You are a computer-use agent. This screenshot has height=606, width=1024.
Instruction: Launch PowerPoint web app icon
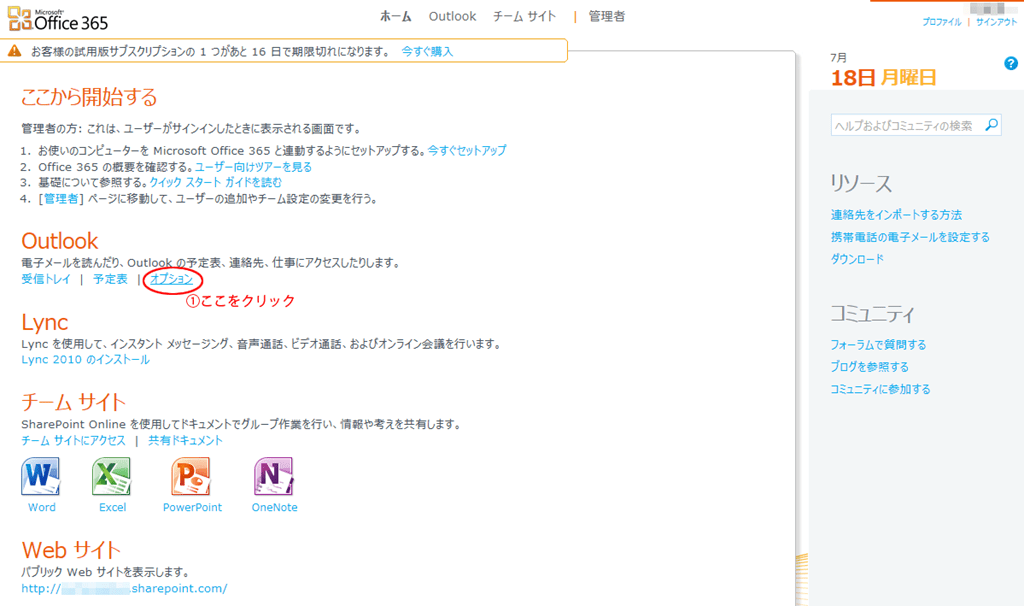tap(191, 476)
